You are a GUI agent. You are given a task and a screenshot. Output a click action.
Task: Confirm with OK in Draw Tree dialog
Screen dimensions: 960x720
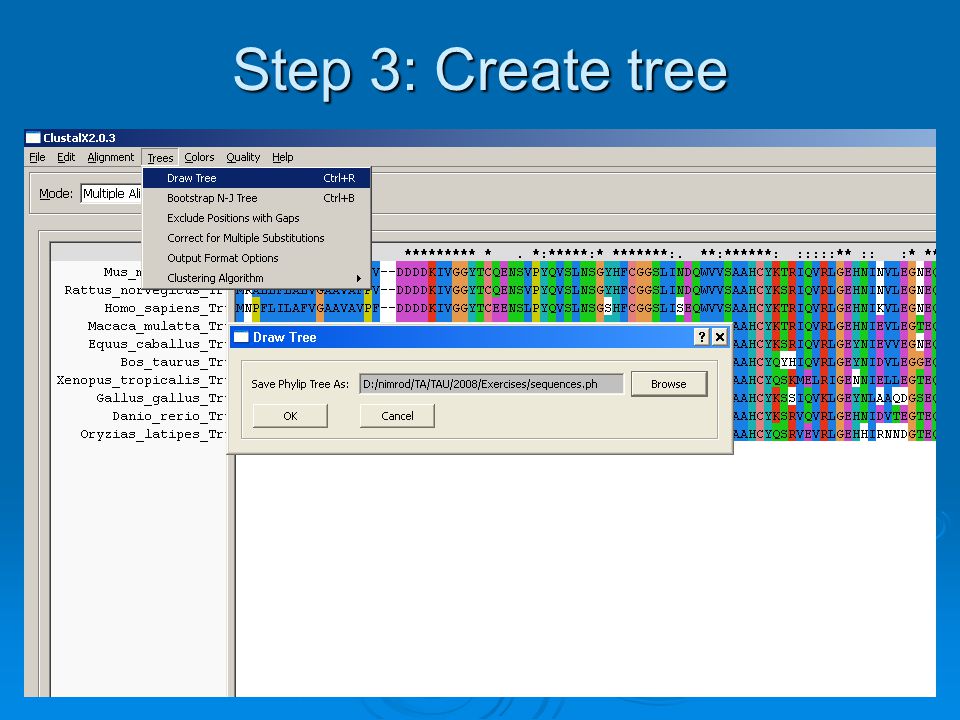pyautogui.click(x=290, y=416)
